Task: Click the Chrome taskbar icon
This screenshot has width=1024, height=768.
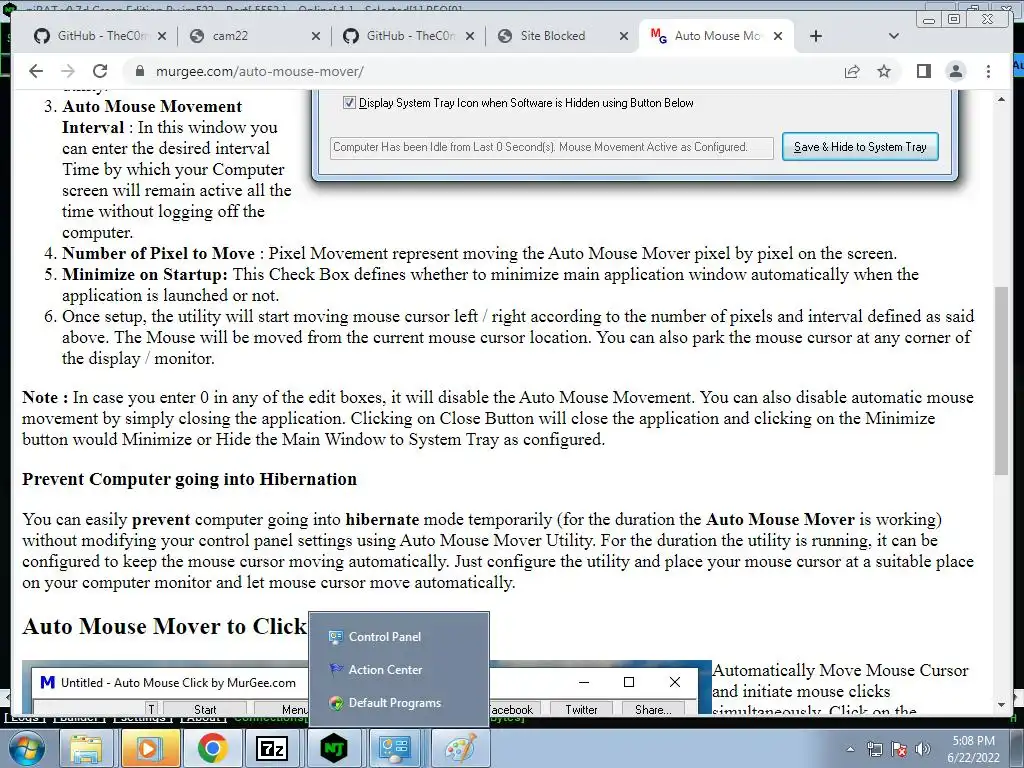Action: tap(212, 748)
